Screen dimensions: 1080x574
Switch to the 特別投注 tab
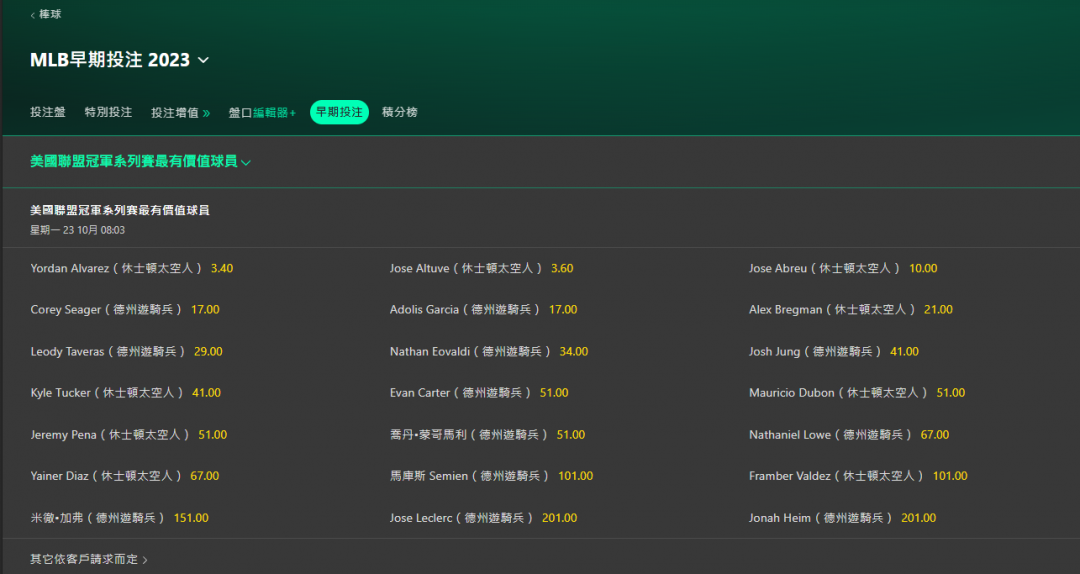[108, 112]
